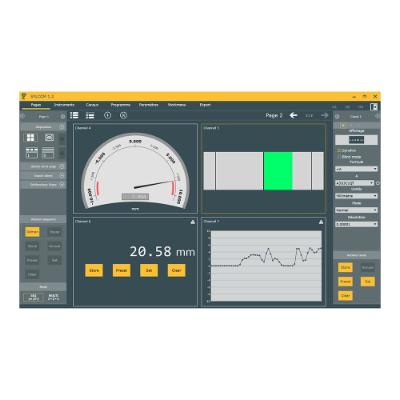The height and width of the screenshot is (400, 400).
Task: Click the yellow Clear button in right panel
Action: click(x=345, y=296)
